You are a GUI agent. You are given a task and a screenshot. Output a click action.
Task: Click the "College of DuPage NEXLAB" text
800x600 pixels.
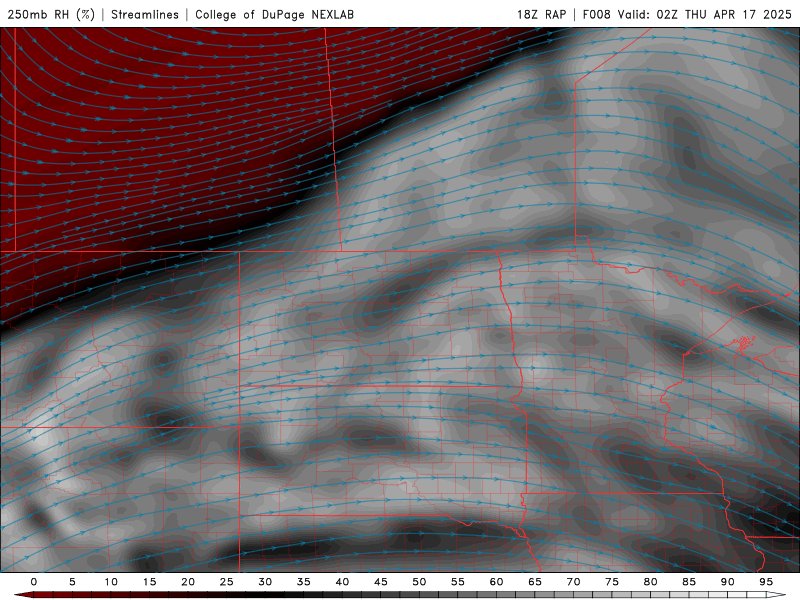tap(274, 14)
